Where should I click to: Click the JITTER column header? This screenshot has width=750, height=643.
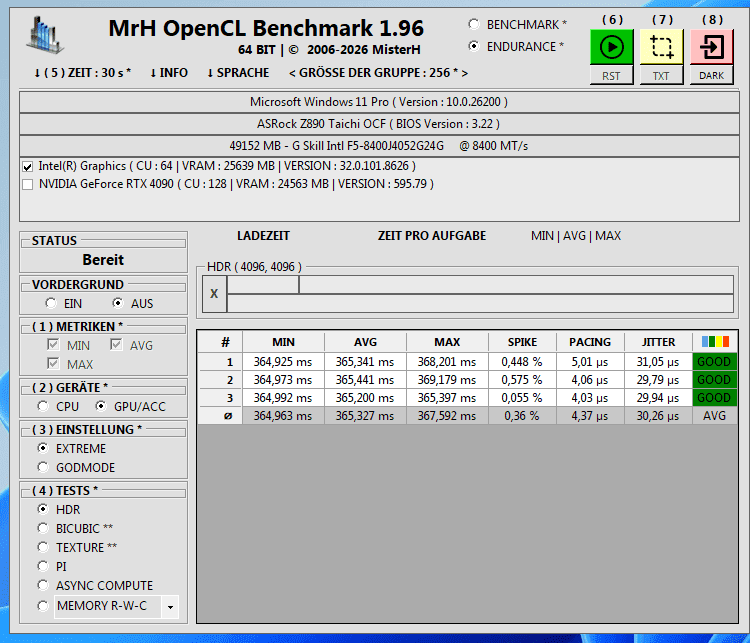click(658, 342)
